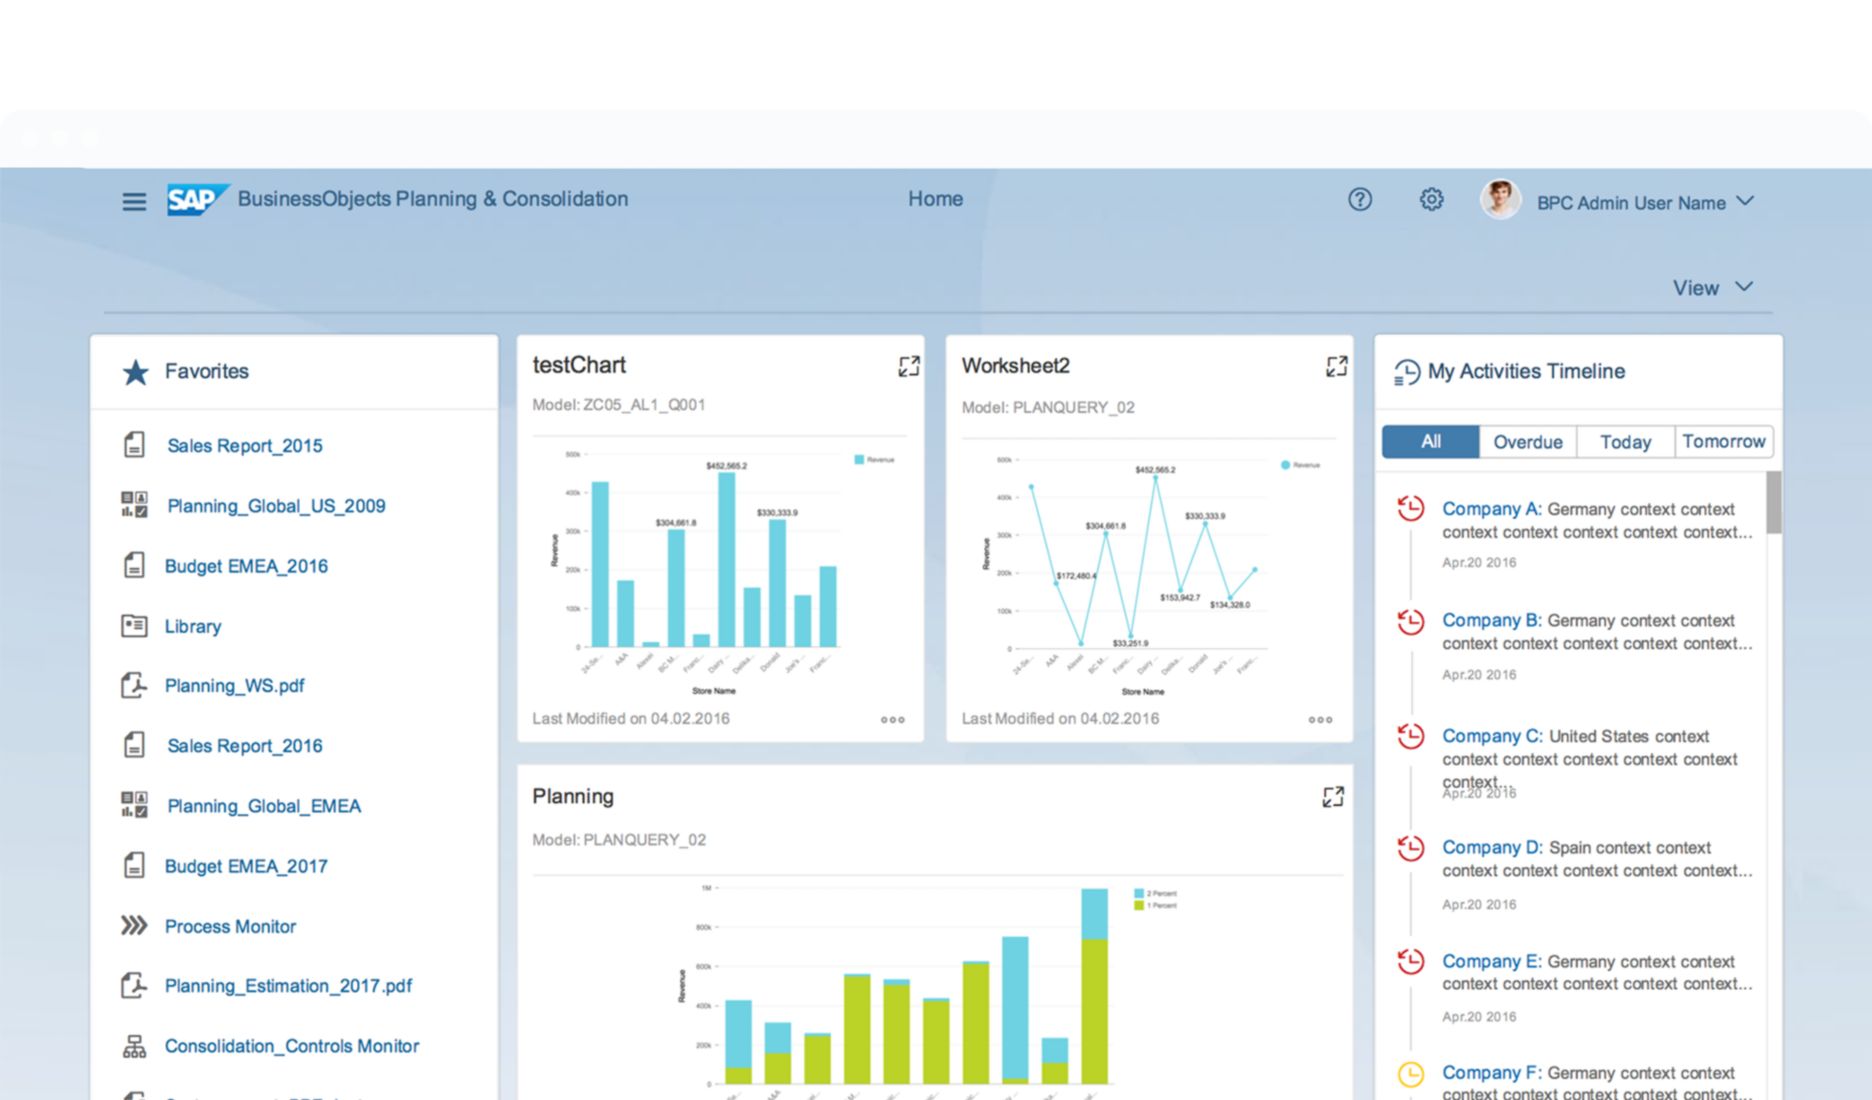Open the Worksheet2 overflow options menu
The width and height of the screenshot is (1872, 1100).
[x=1322, y=719]
